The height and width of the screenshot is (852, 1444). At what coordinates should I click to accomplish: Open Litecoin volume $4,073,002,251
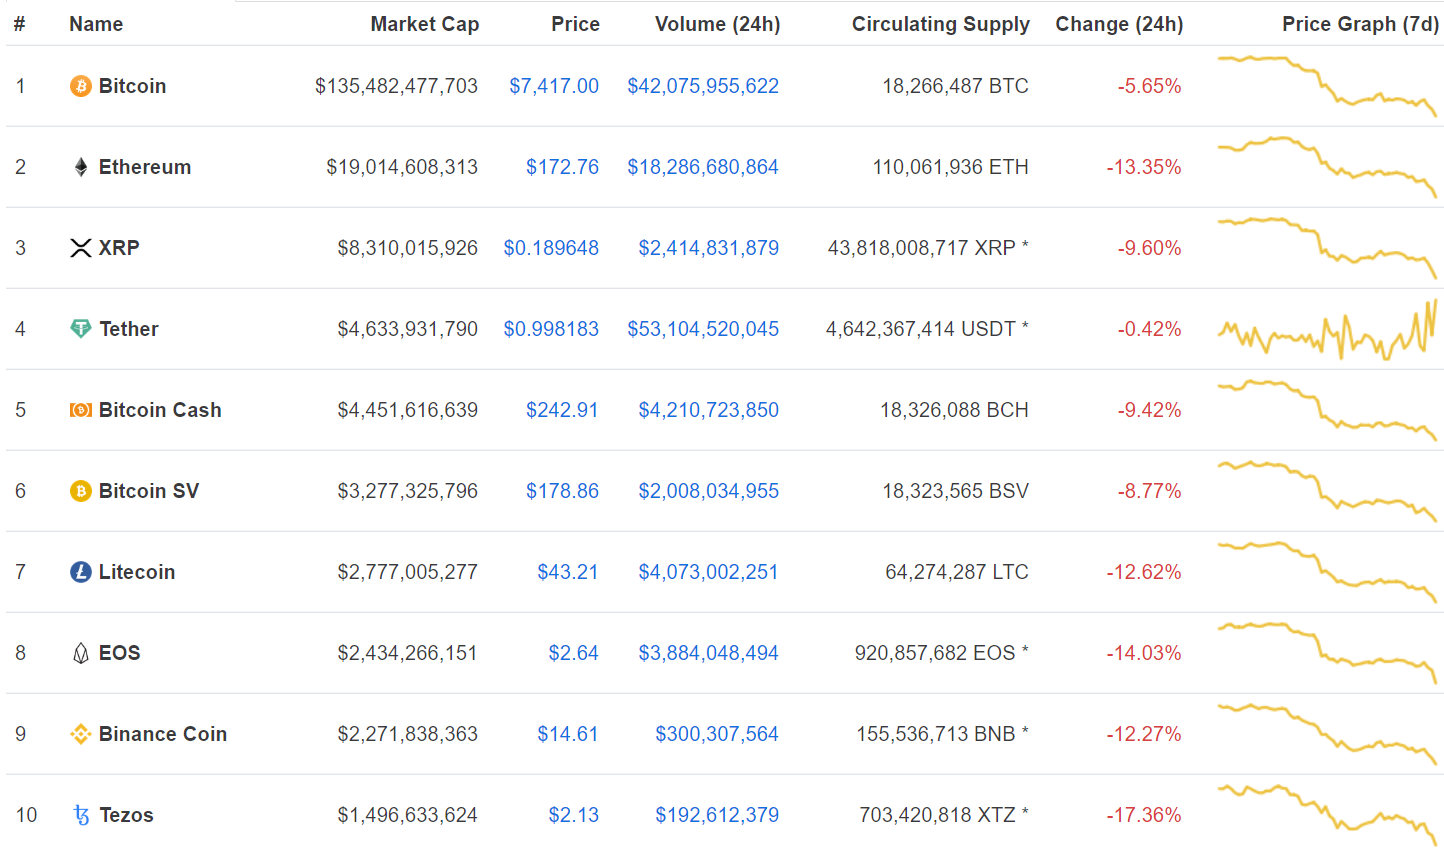(709, 572)
